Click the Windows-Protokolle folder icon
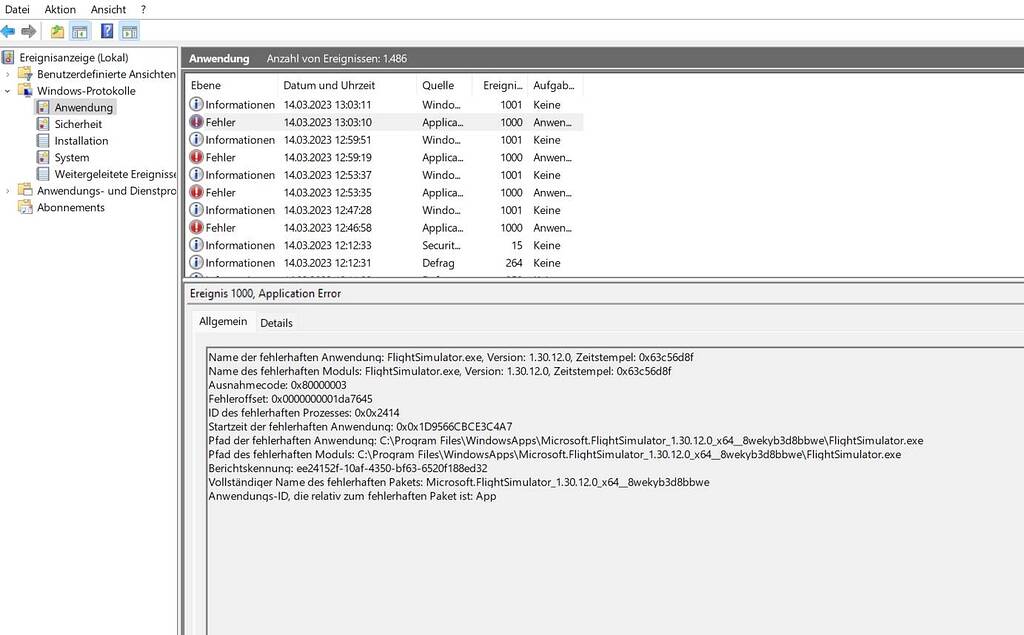 (x=25, y=90)
